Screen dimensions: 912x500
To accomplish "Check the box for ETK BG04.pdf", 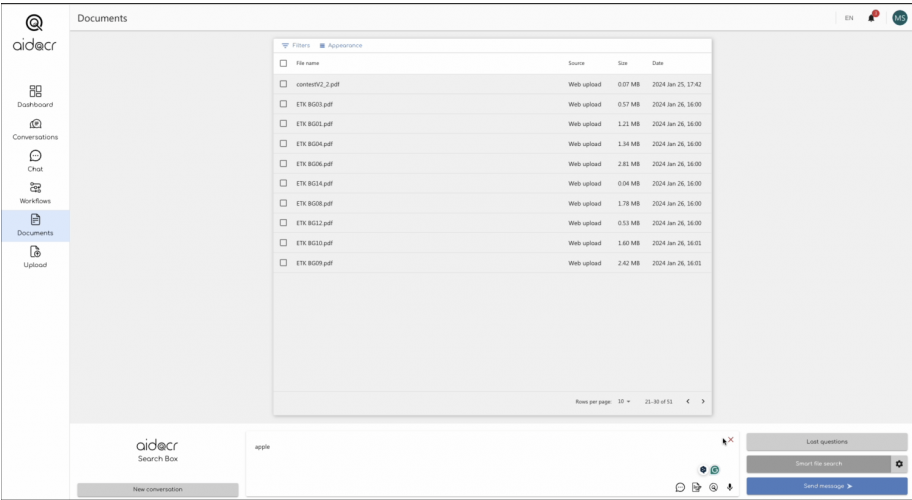I will (x=283, y=143).
